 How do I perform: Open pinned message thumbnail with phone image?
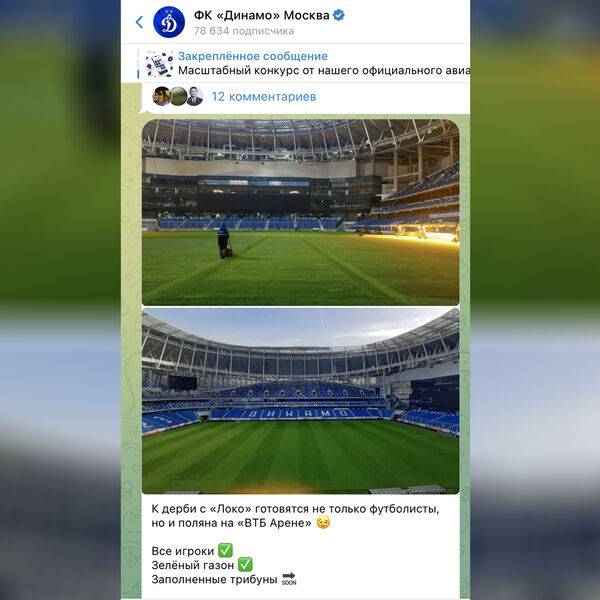point(159,64)
